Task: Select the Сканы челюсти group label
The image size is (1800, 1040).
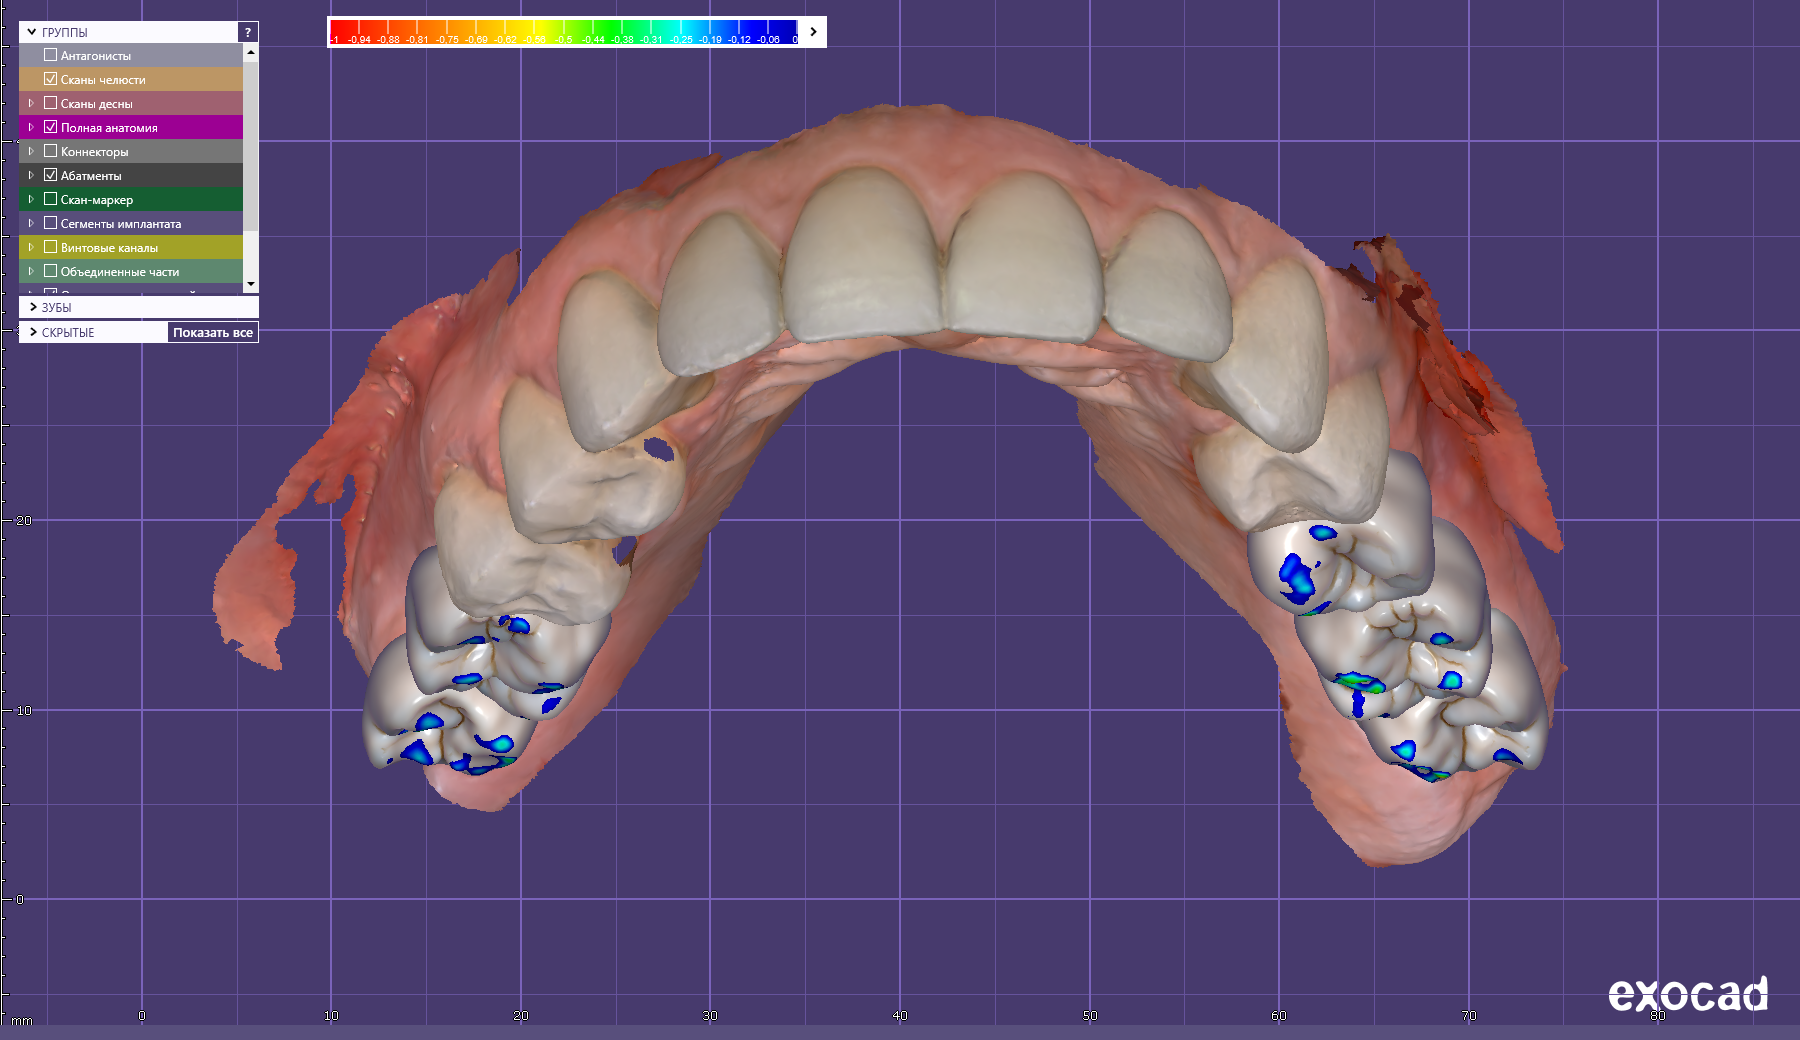Action: (103, 80)
